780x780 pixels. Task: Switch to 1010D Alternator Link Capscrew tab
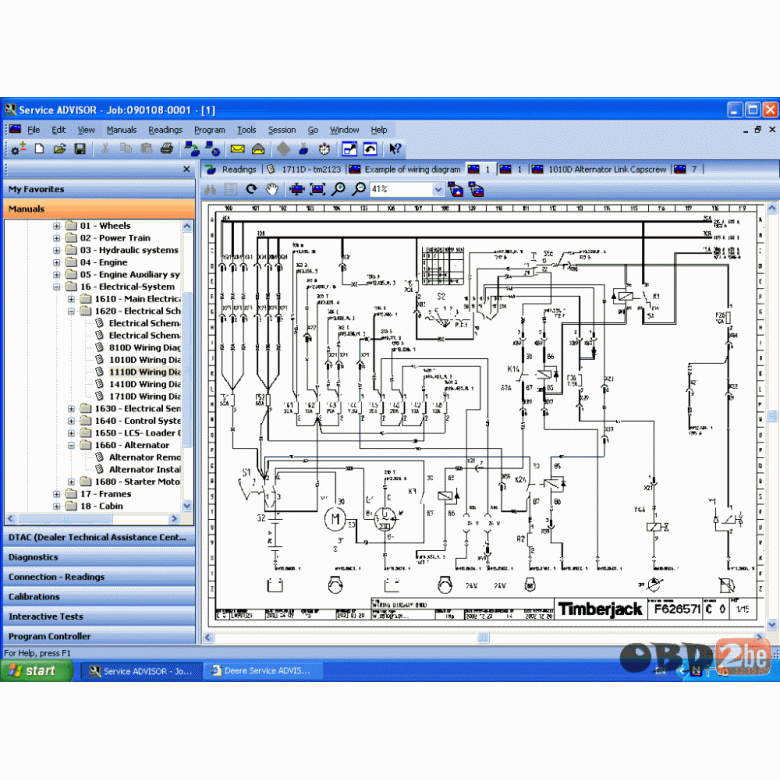(600, 169)
